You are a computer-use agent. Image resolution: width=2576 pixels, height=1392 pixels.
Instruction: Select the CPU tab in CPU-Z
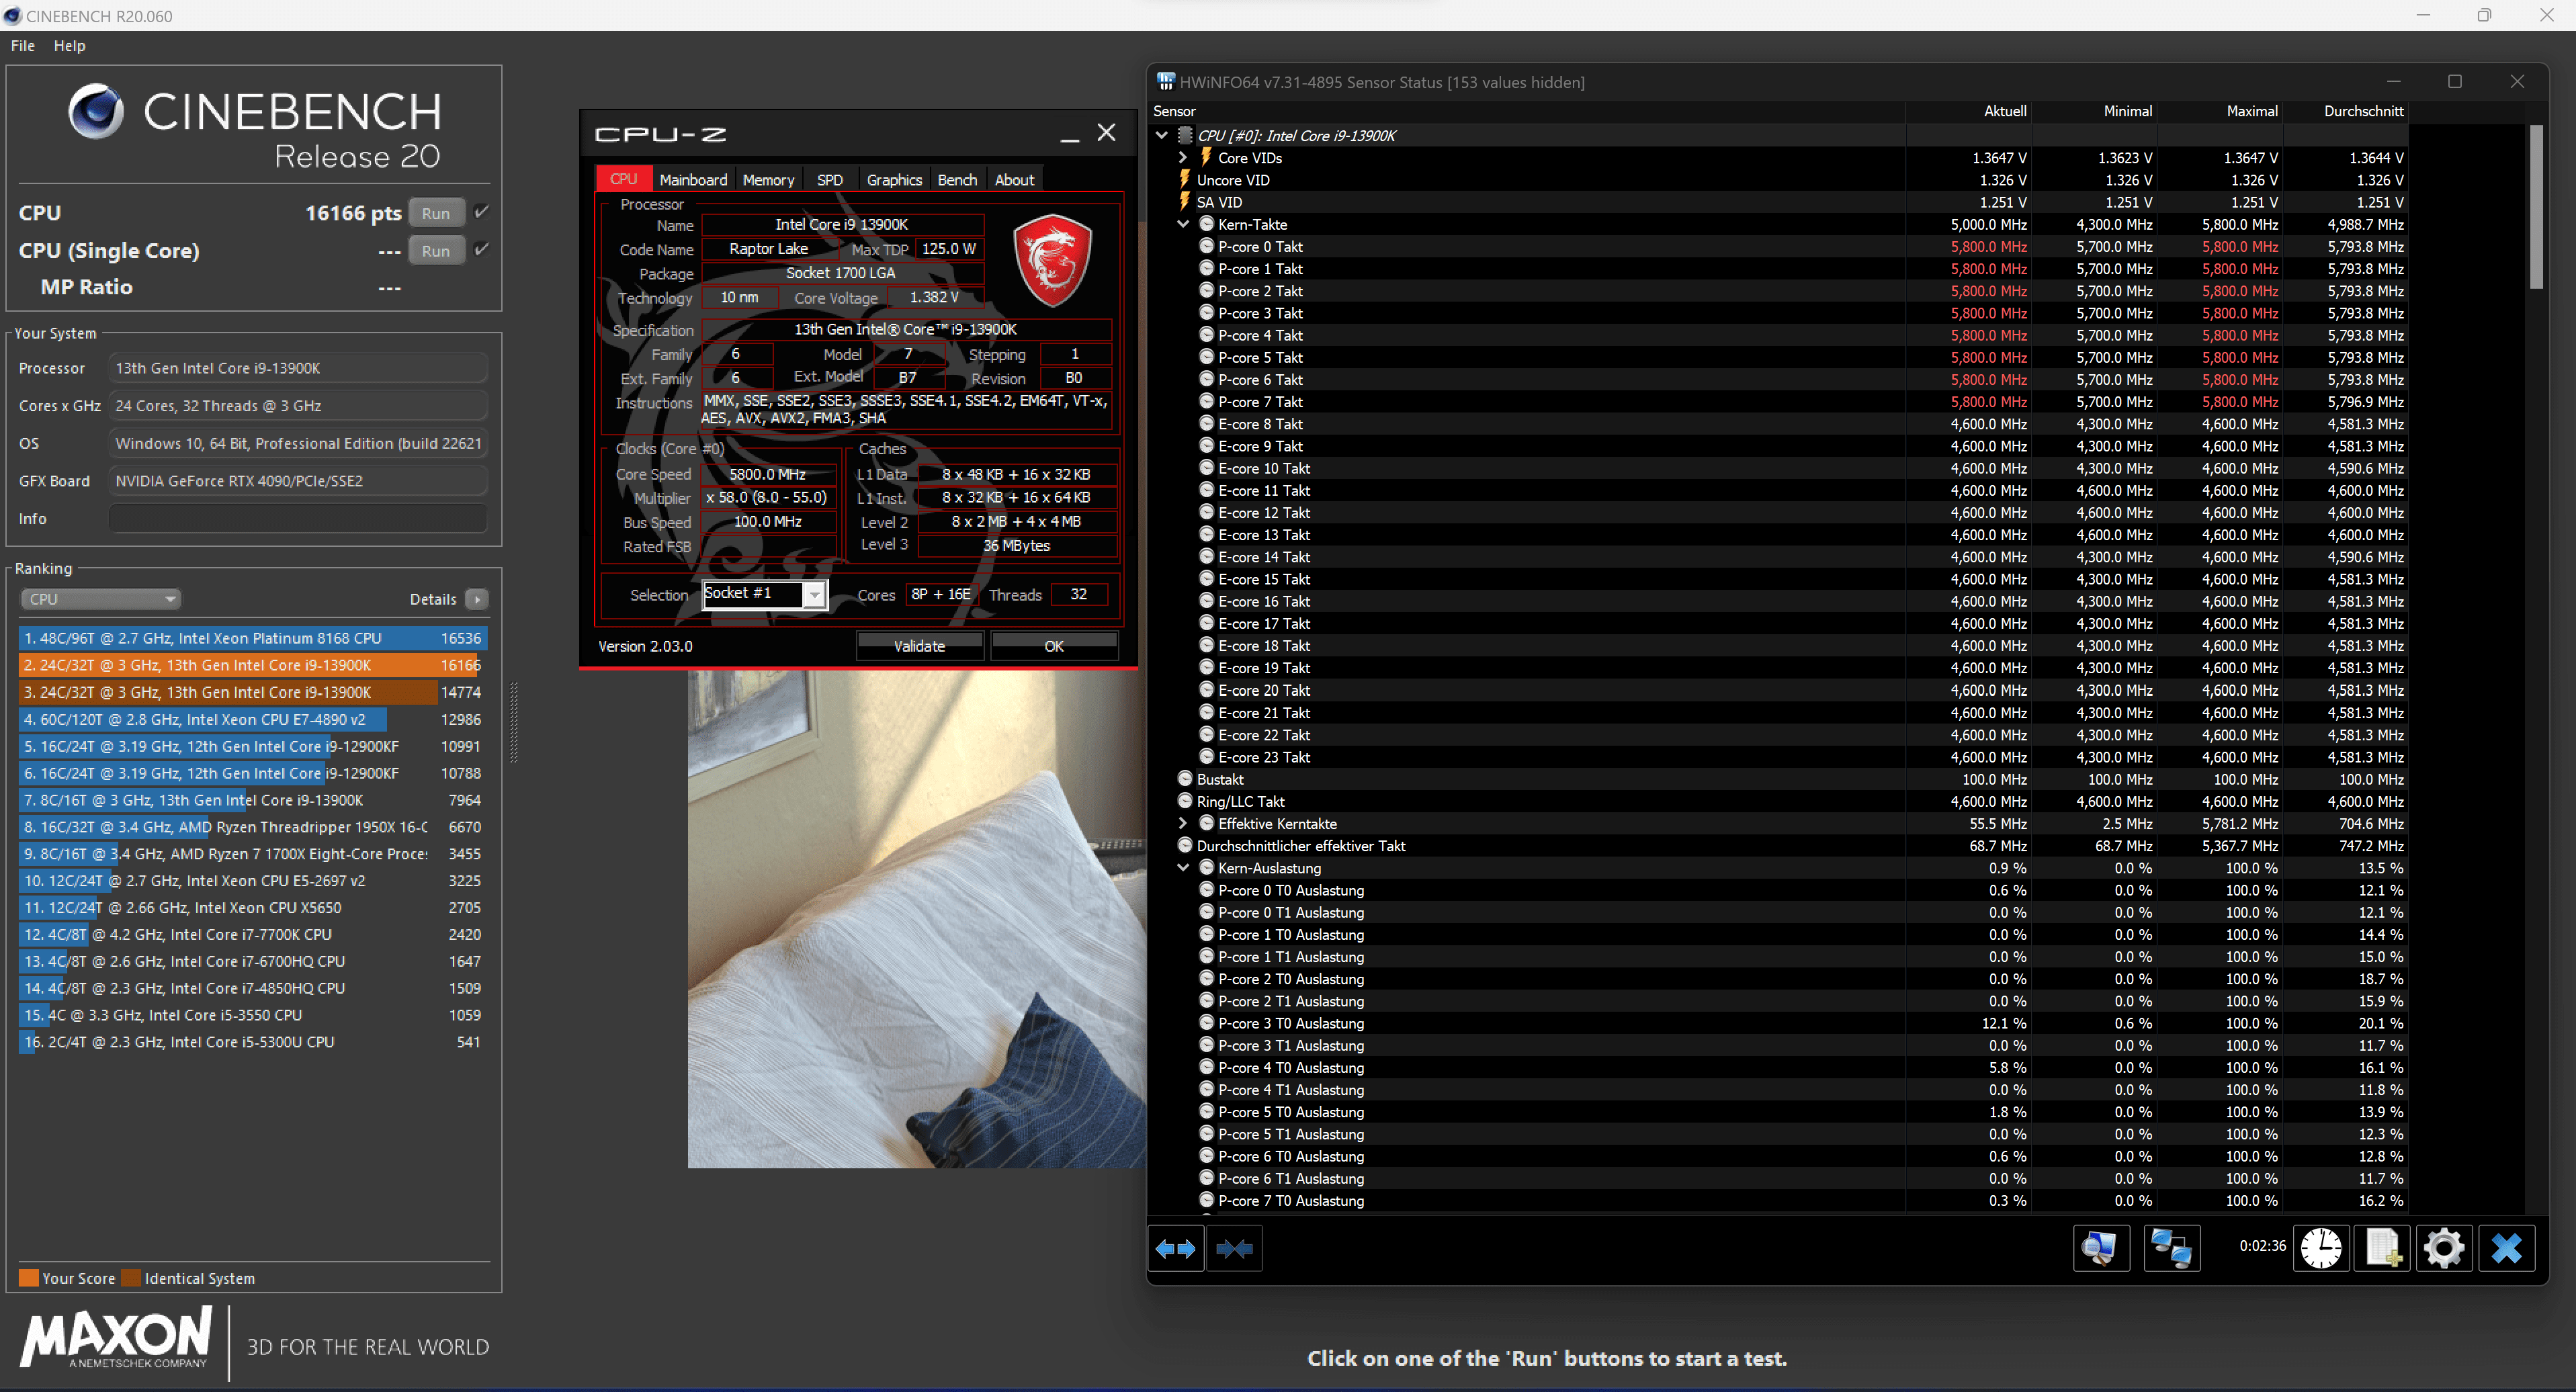[623, 178]
